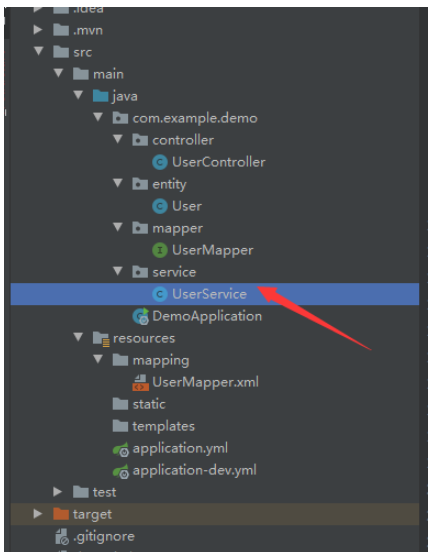Select the service package label
The height and width of the screenshot is (552, 431).
tap(174, 272)
